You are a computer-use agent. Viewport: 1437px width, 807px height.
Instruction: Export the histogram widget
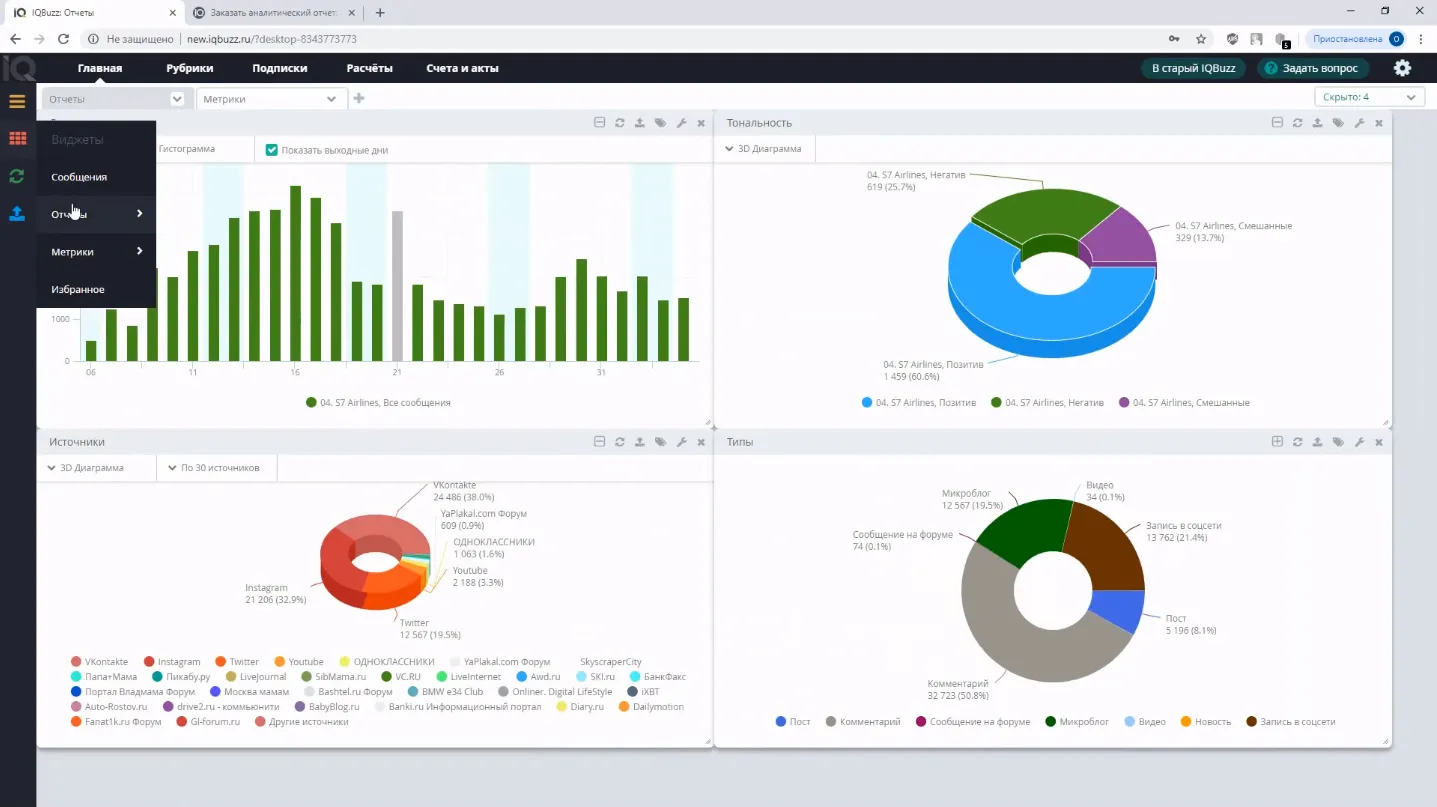tap(640, 123)
